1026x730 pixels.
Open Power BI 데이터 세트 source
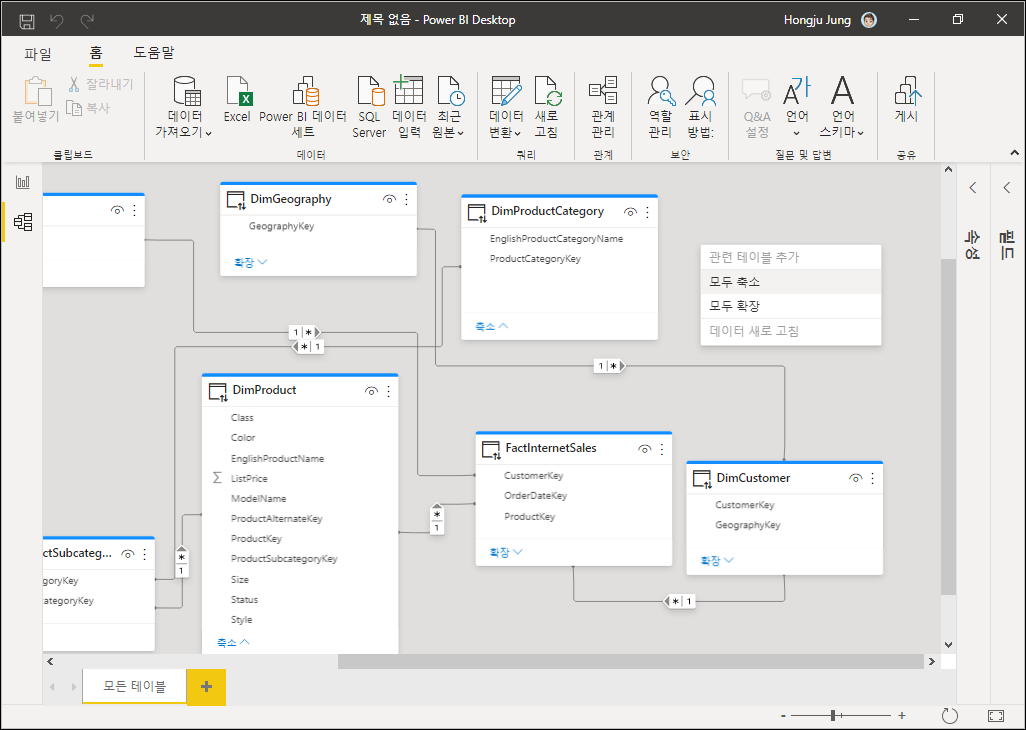(303, 106)
